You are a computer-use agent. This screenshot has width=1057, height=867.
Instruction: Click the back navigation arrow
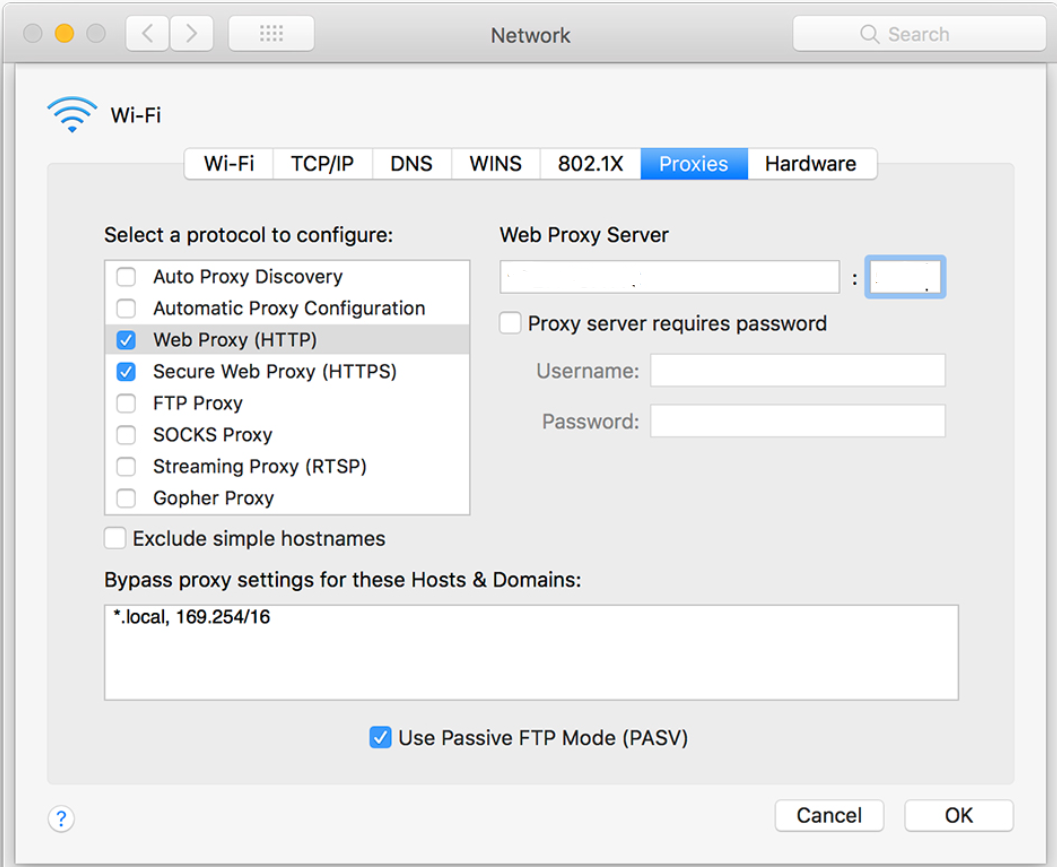[146, 33]
